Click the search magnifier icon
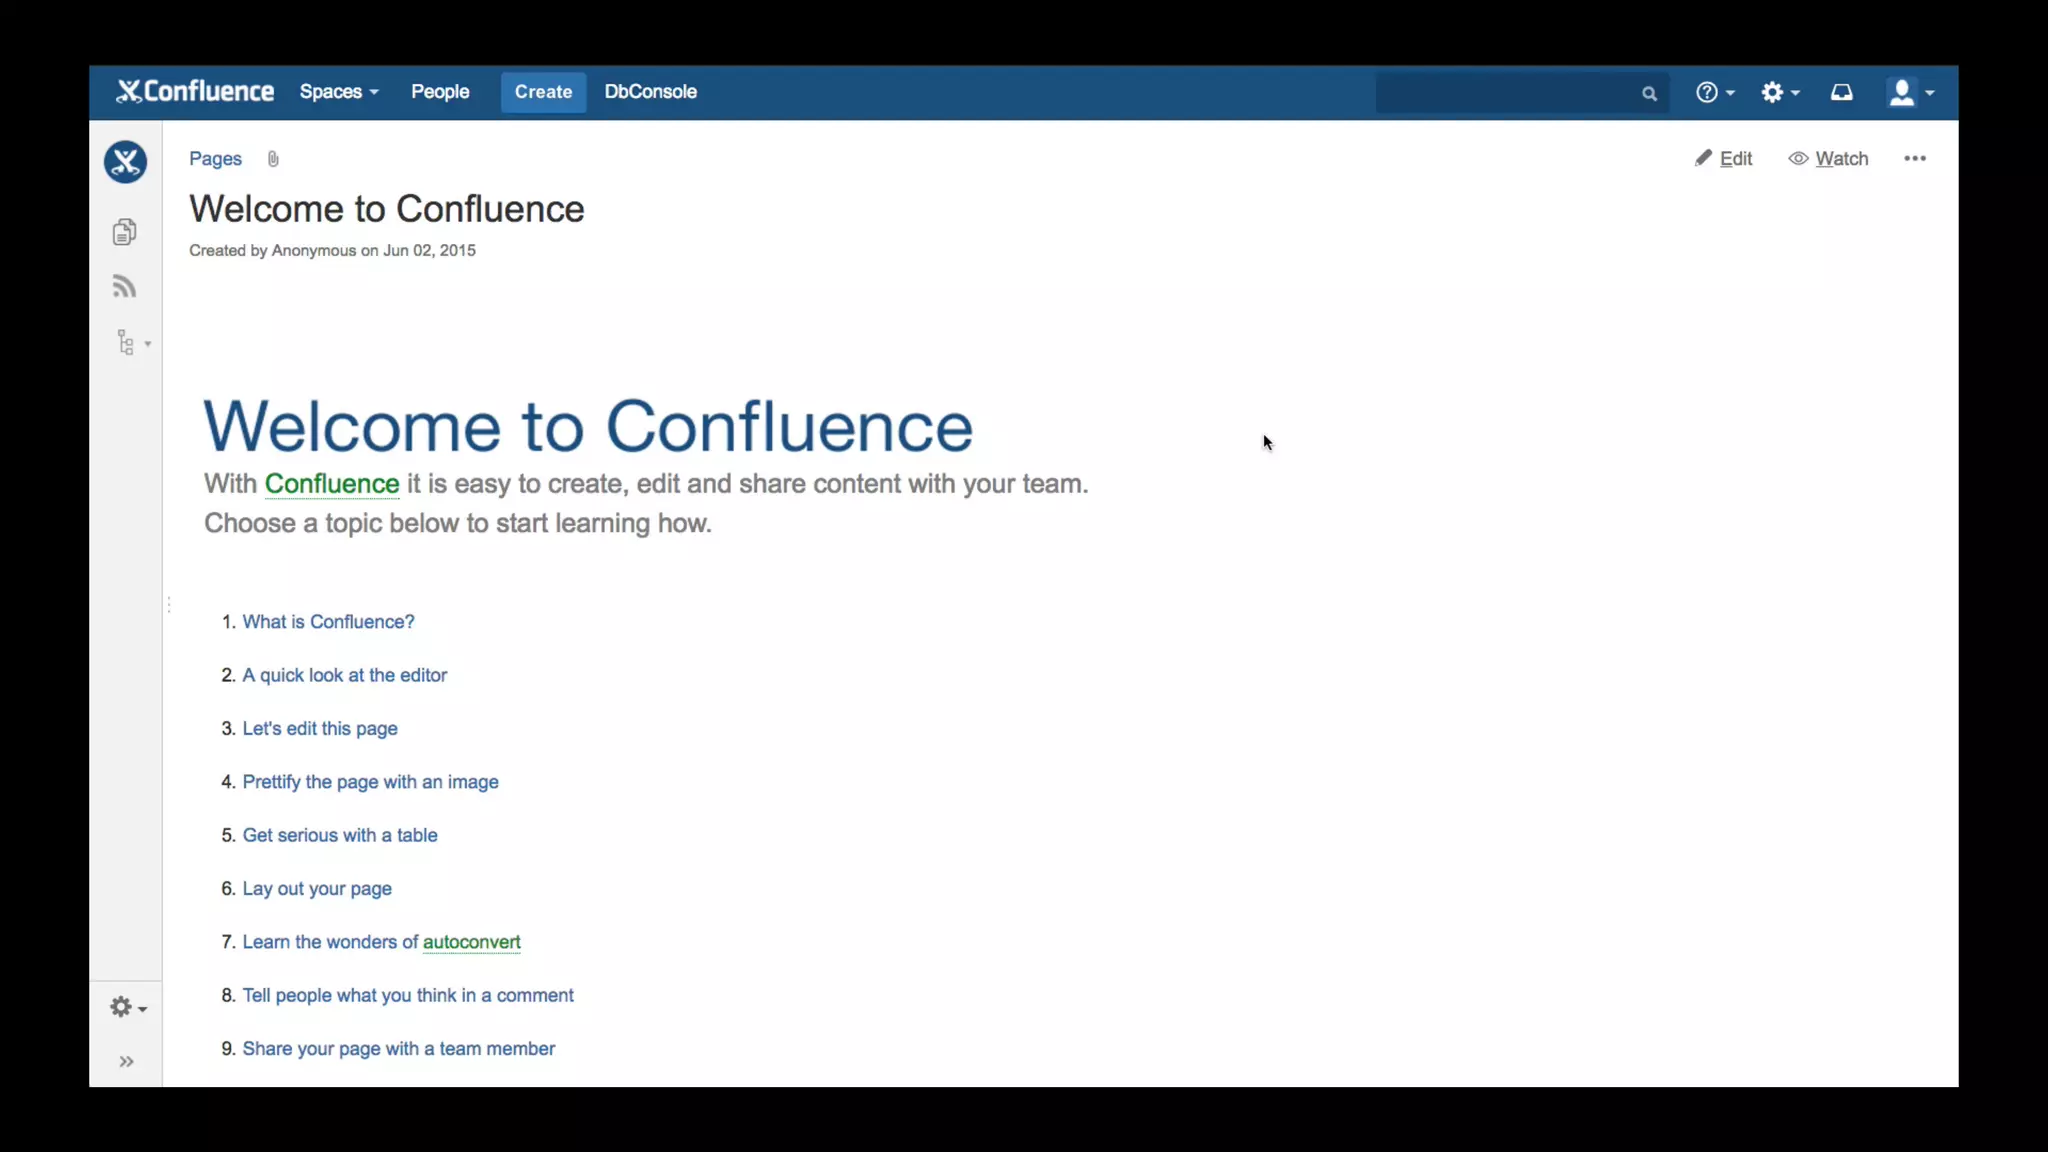The image size is (2048, 1152). [1649, 94]
